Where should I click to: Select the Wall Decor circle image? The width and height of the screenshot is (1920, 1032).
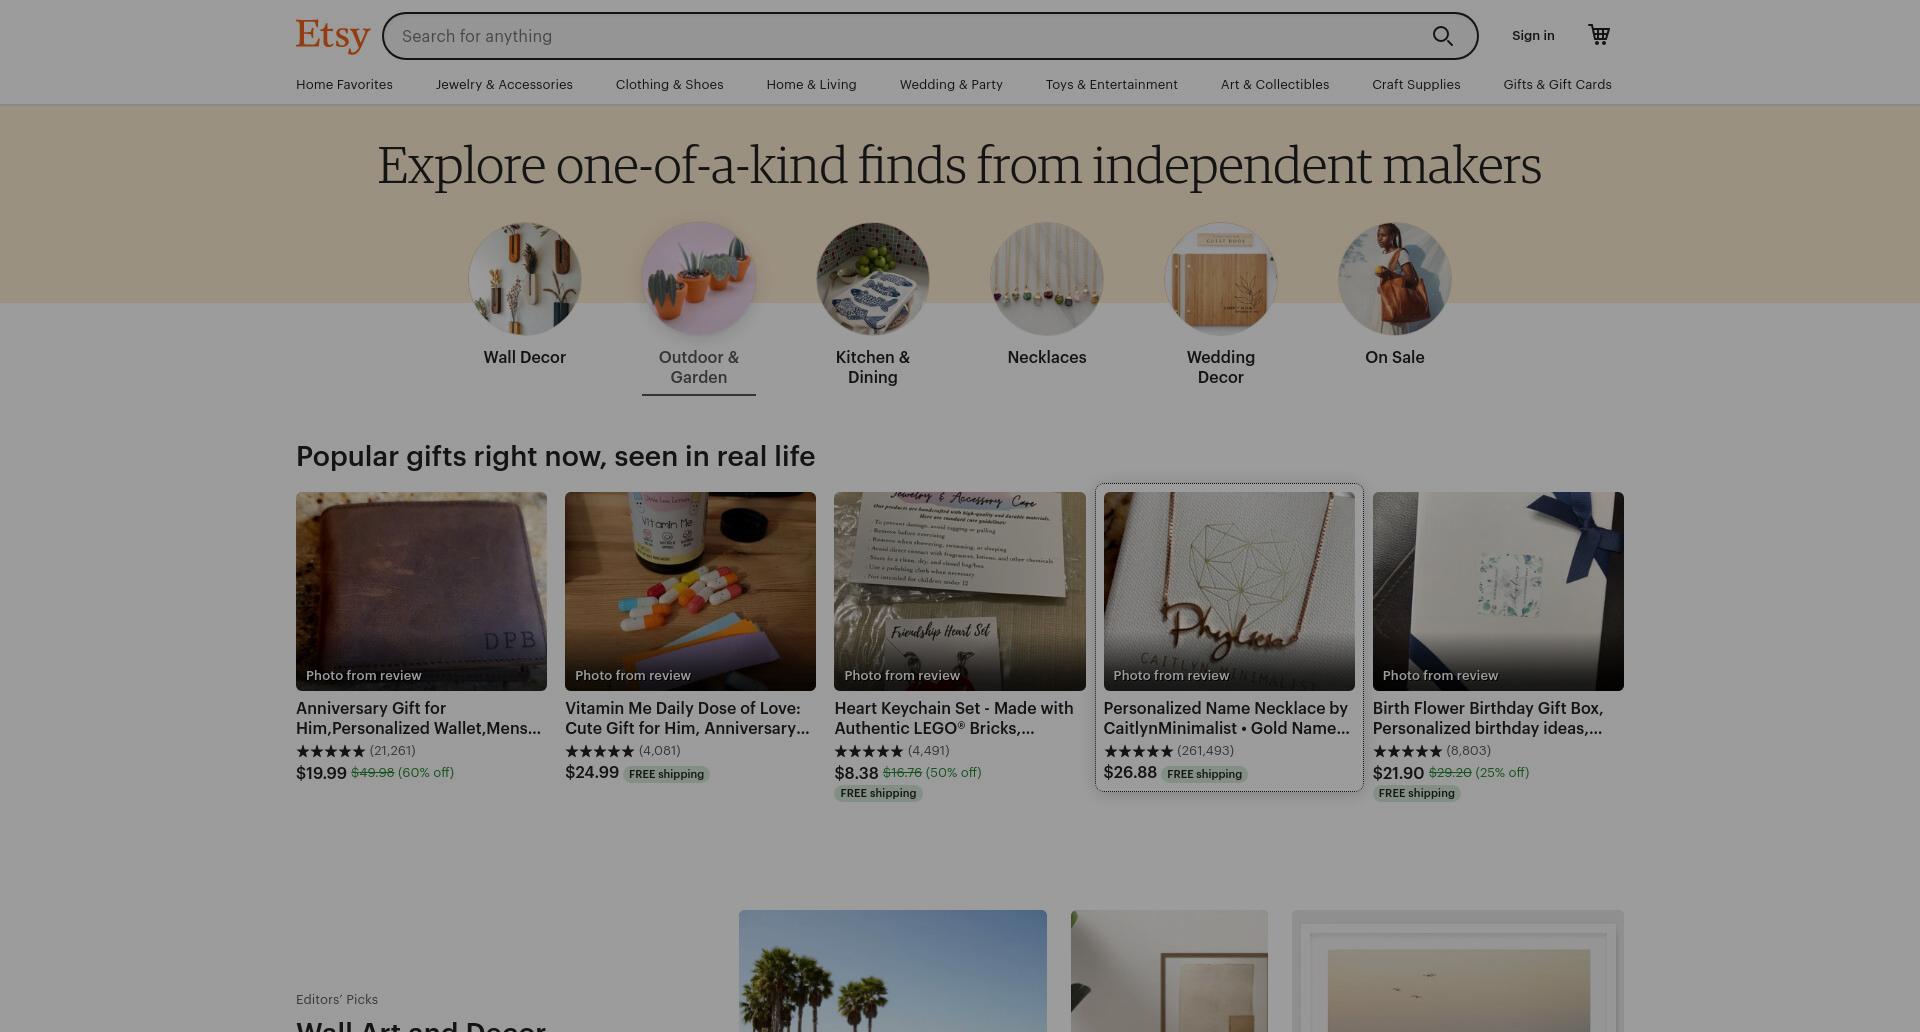pyautogui.click(x=525, y=279)
